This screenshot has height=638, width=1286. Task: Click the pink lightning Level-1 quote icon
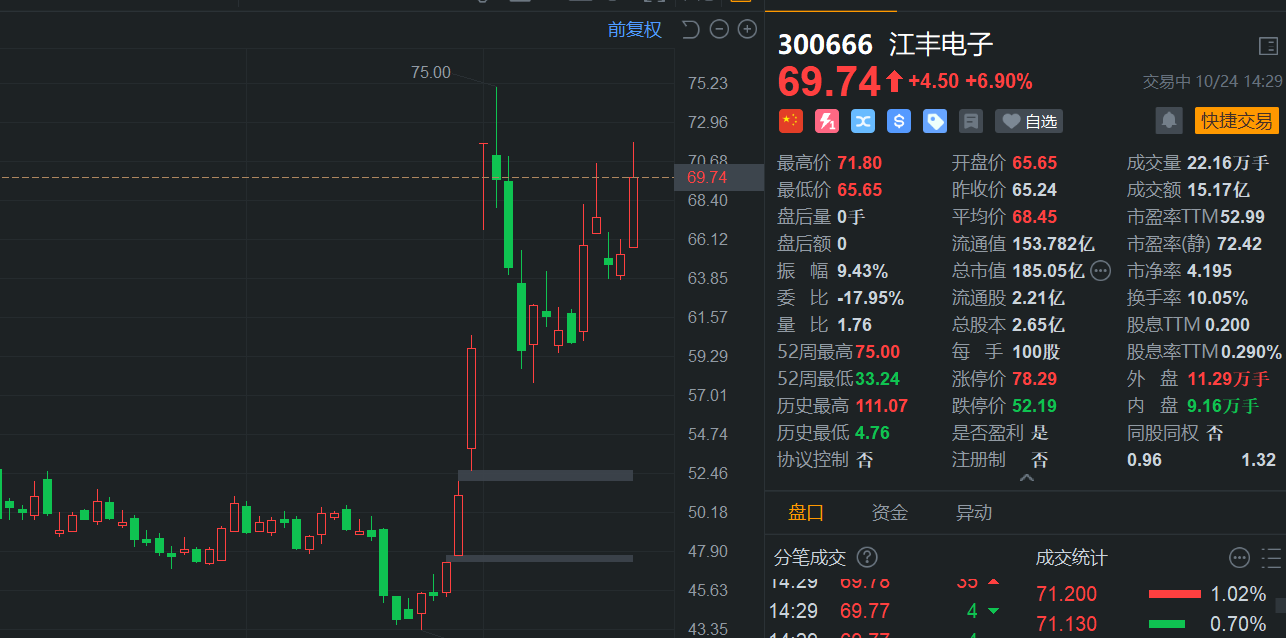tap(827, 121)
